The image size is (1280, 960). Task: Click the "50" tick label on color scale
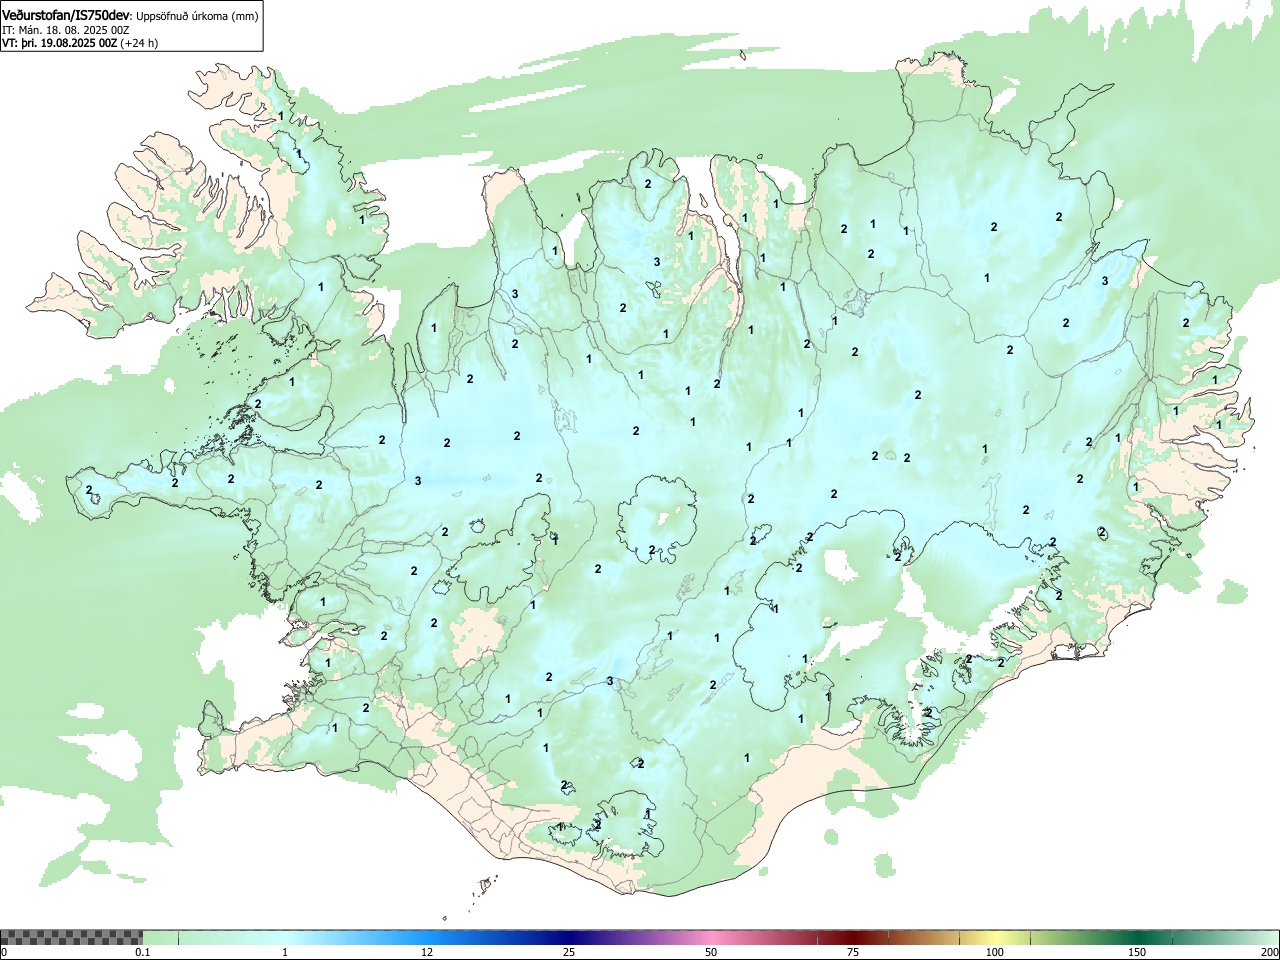click(x=711, y=952)
